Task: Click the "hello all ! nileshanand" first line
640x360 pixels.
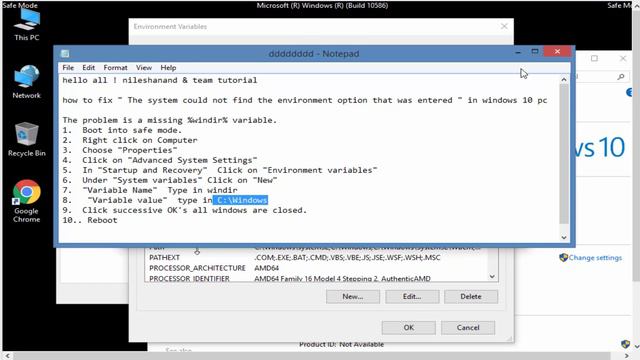Action: click(160, 80)
